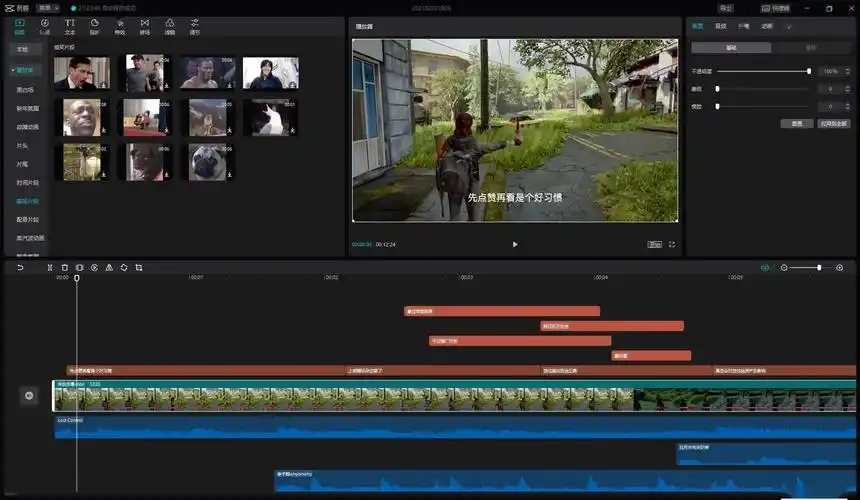This screenshot has height=500, width=860.
Task: Select the pug dog thumbnail
Action: point(208,162)
